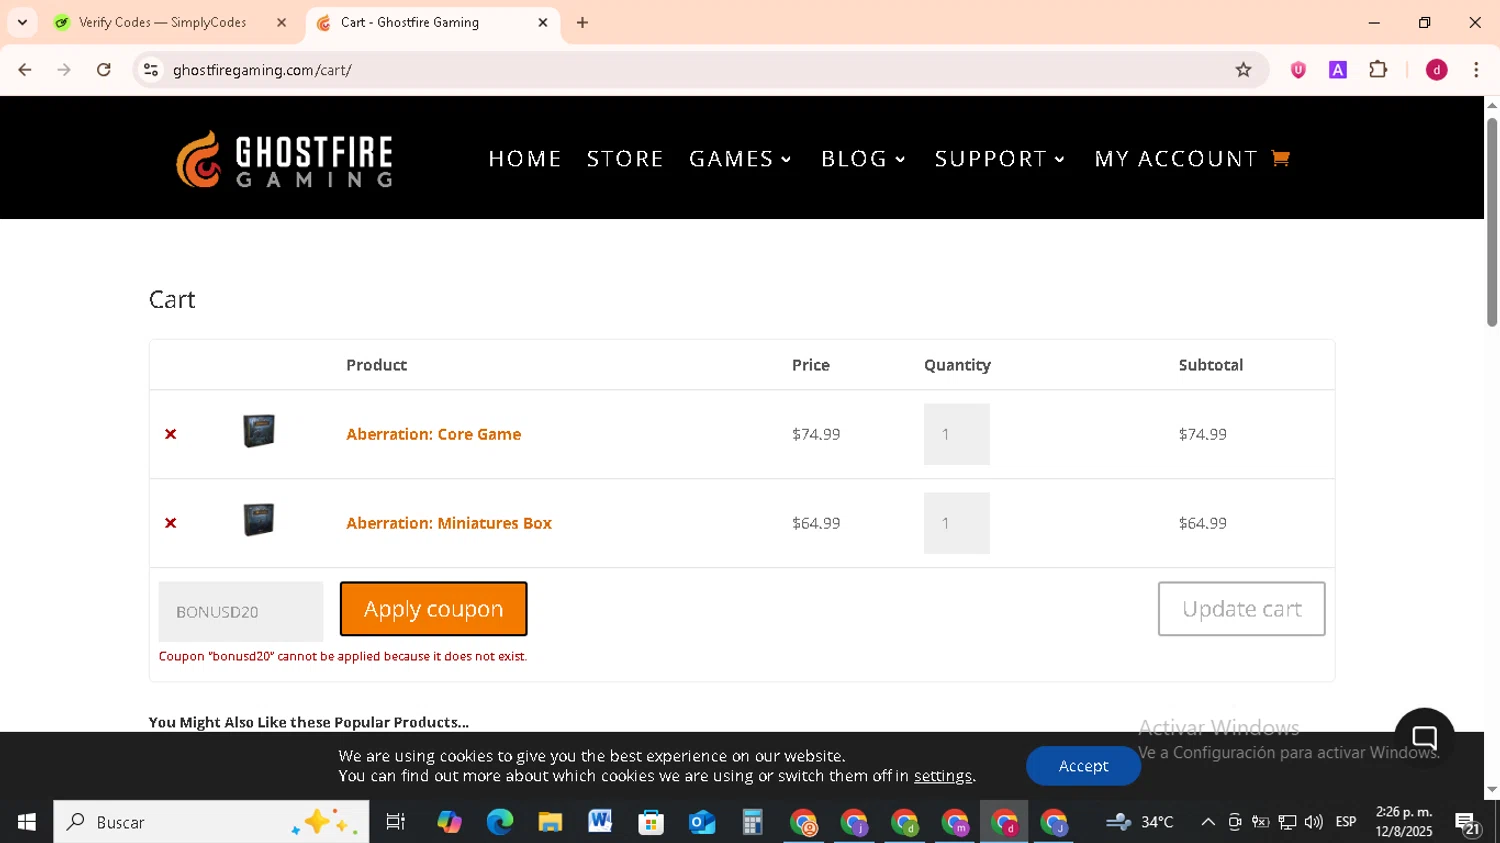This screenshot has width=1500, height=843.
Task: Open MY ACCOUNT menu item
Action: 1176,159
